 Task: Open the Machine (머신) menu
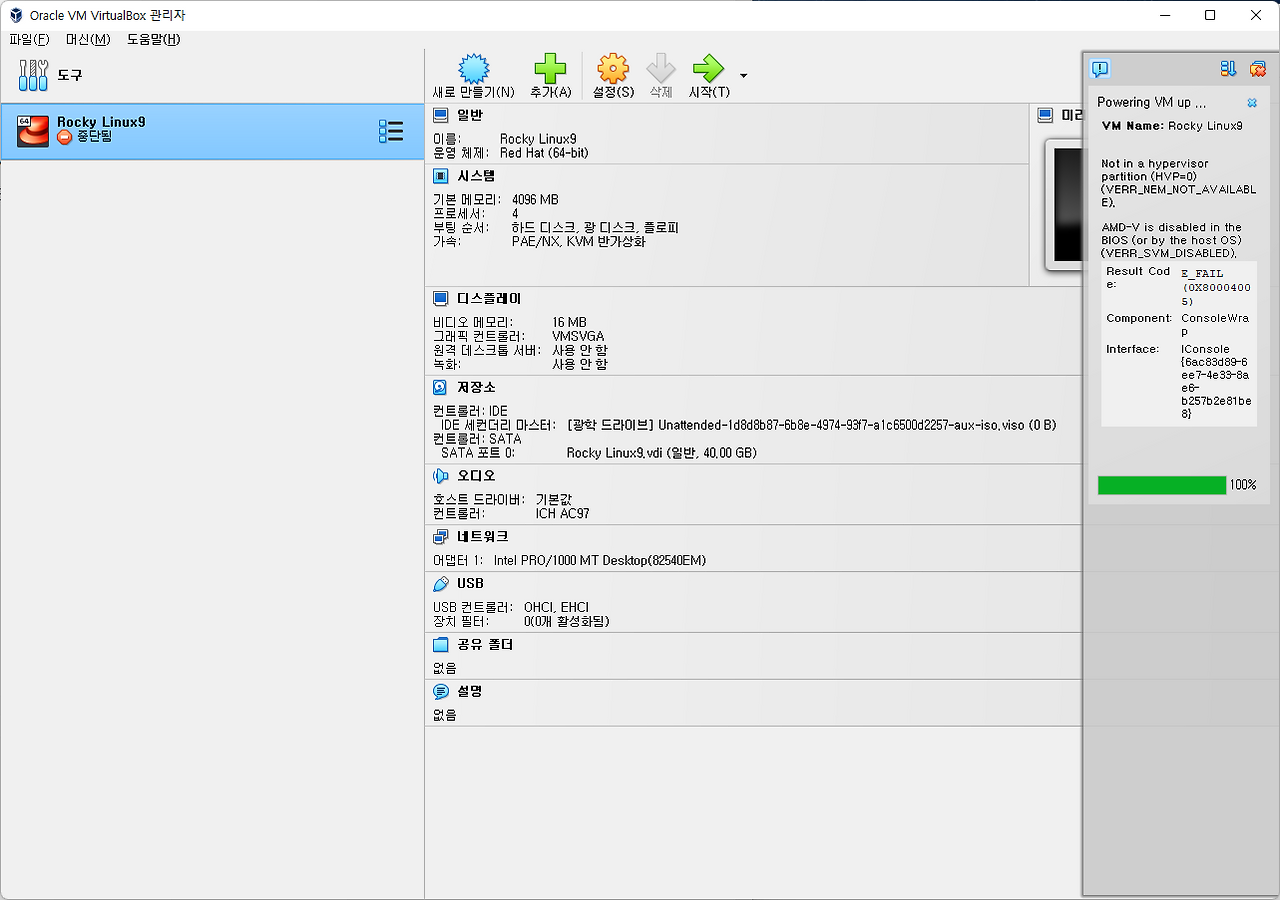pos(88,39)
